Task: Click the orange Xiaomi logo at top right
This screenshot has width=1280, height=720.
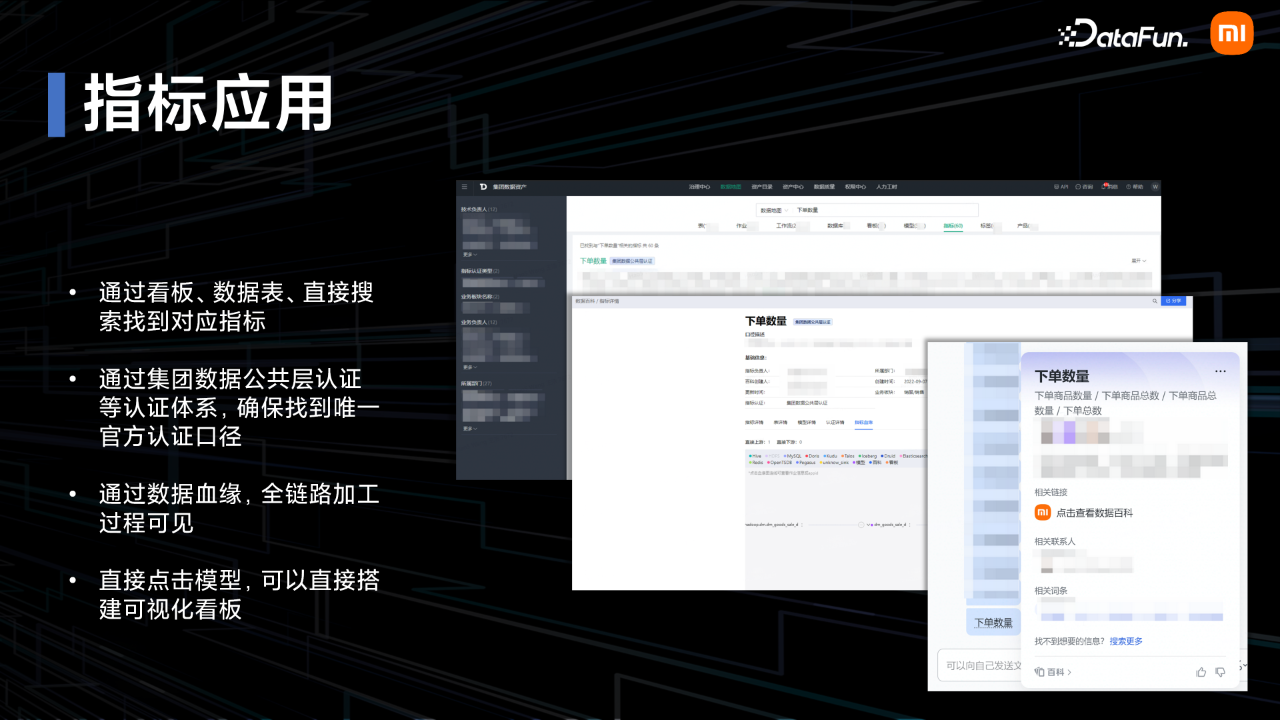Action: [x=1231, y=35]
